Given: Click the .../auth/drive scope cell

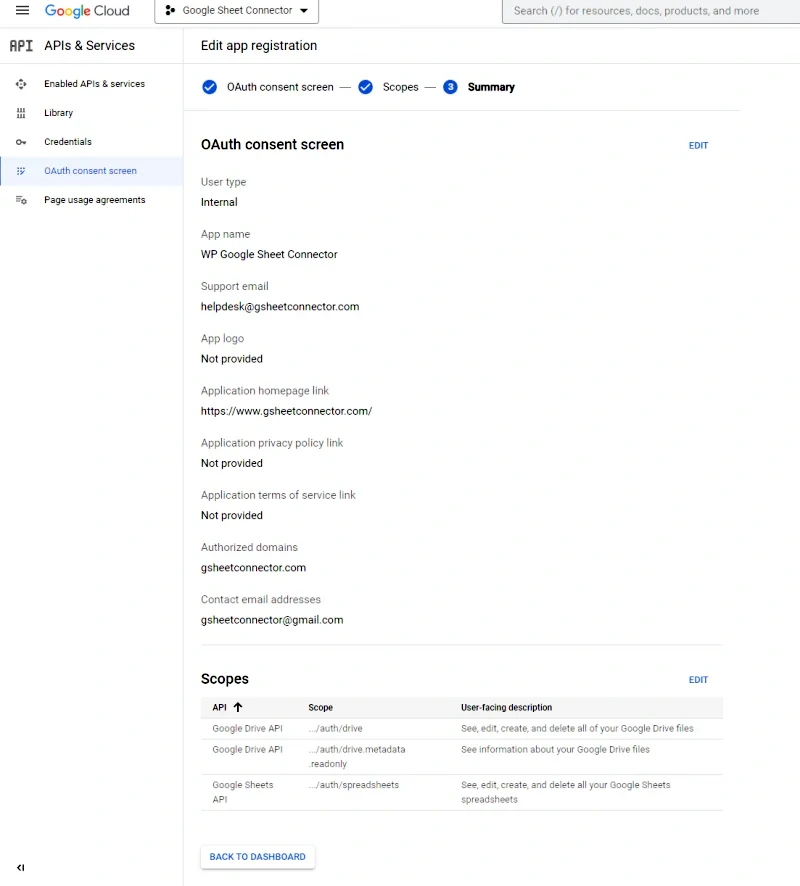Looking at the screenshot, I should tap(336, 728).
